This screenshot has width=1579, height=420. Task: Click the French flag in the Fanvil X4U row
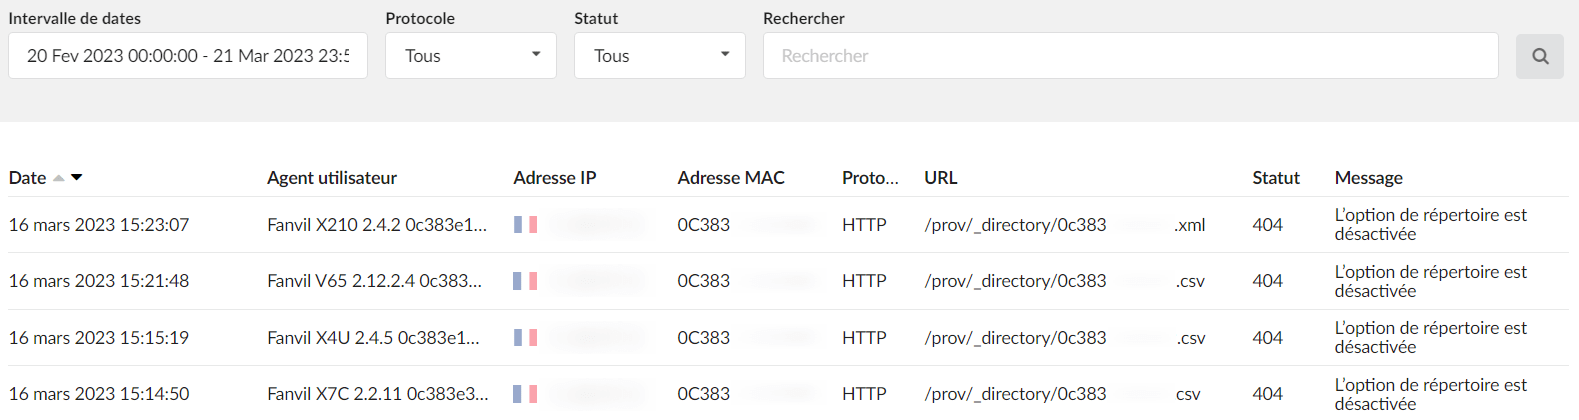(x=526, y=338)
